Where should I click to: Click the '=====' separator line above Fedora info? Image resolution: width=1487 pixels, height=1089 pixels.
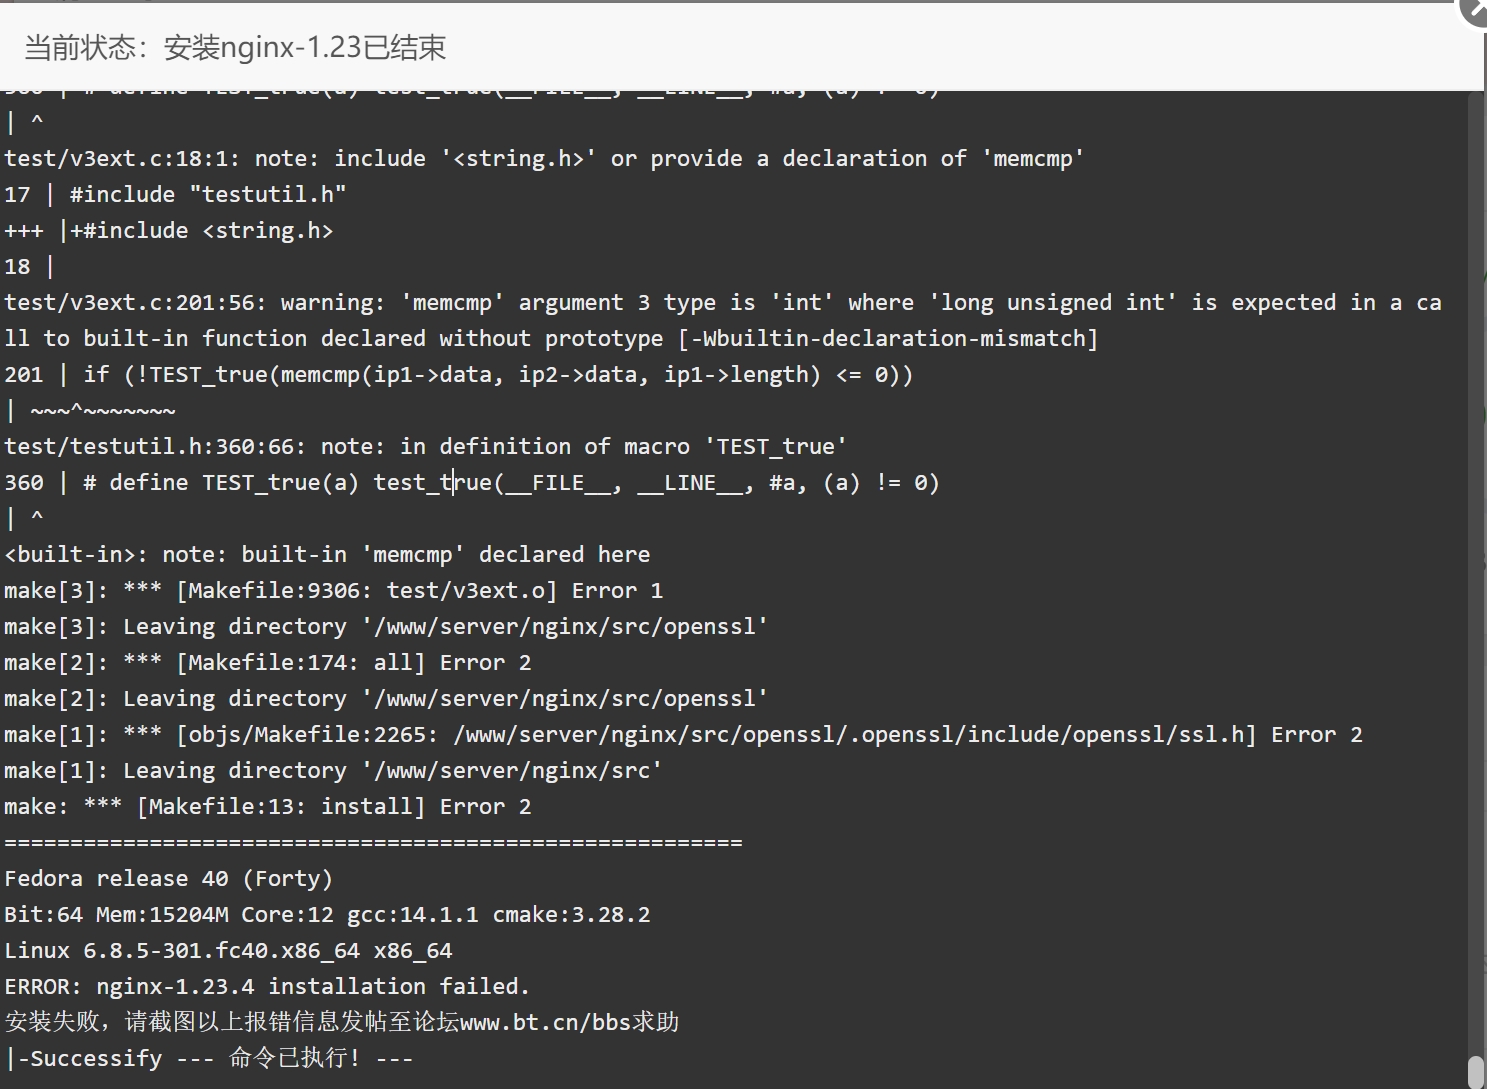pos(373,842)
